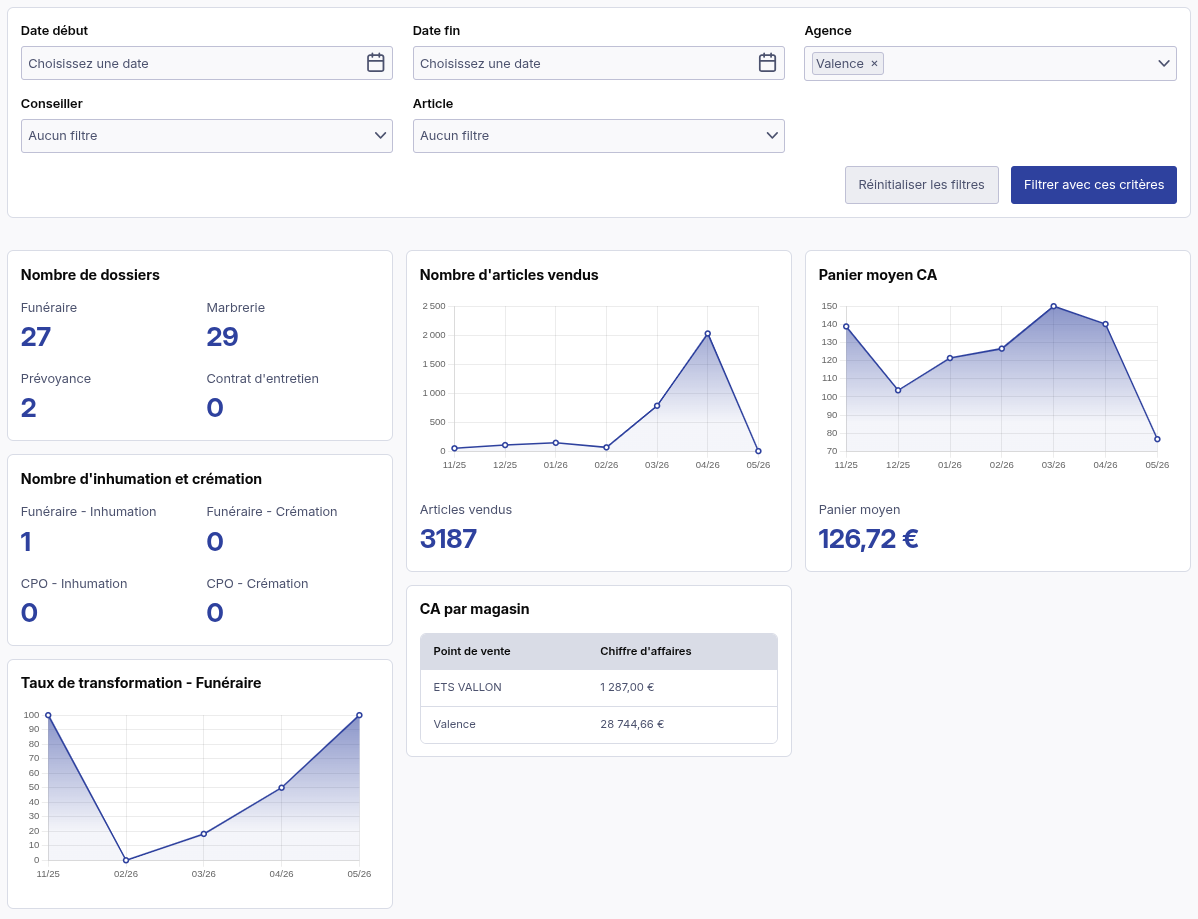Screen dimensions: 1198x919
Task: Open the Date fin calendar icon
Action: point(767,63)
